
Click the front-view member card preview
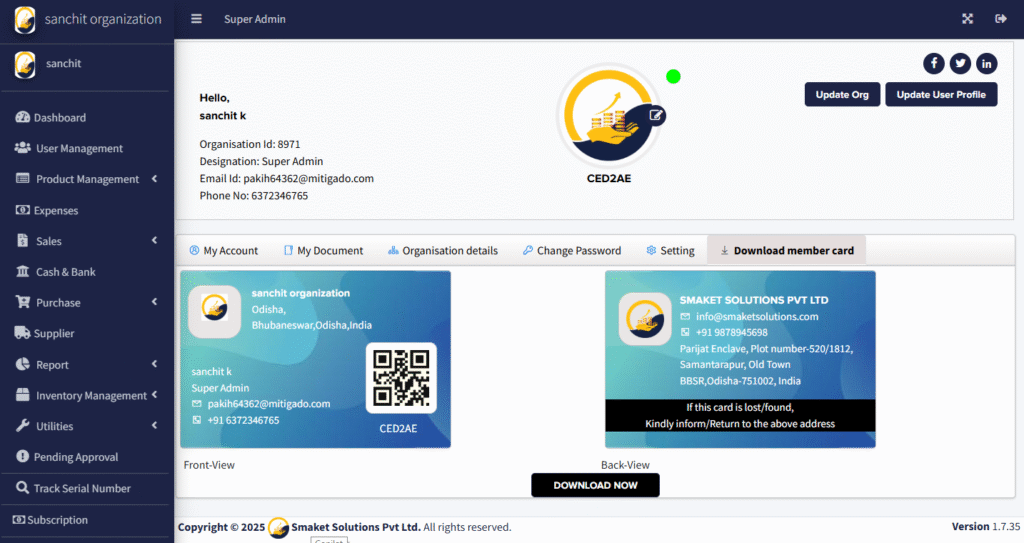point(315,359)
